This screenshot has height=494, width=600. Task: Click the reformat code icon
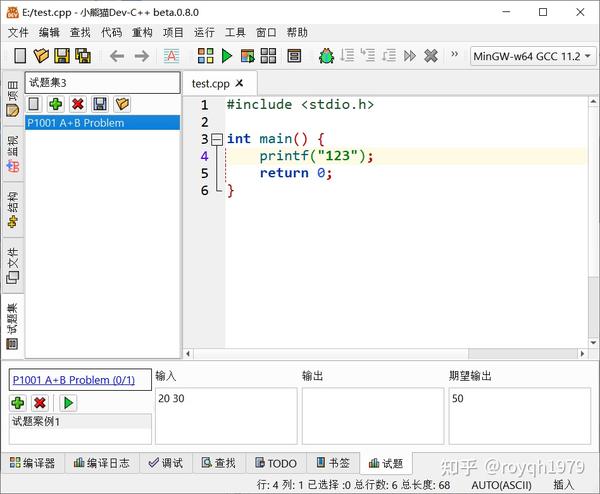coord(171,56)
